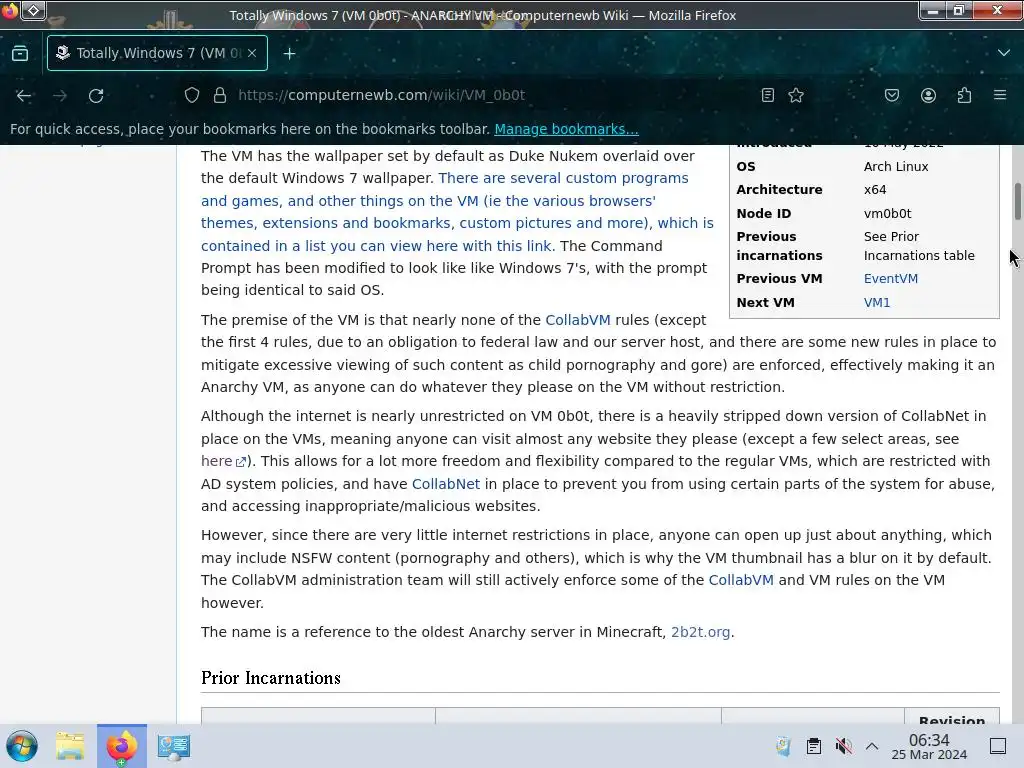Image resolution: width=1024 pixels, height=768 pixels.
Task: Select the Architecture value x64
Action: (x=875, y=190)
